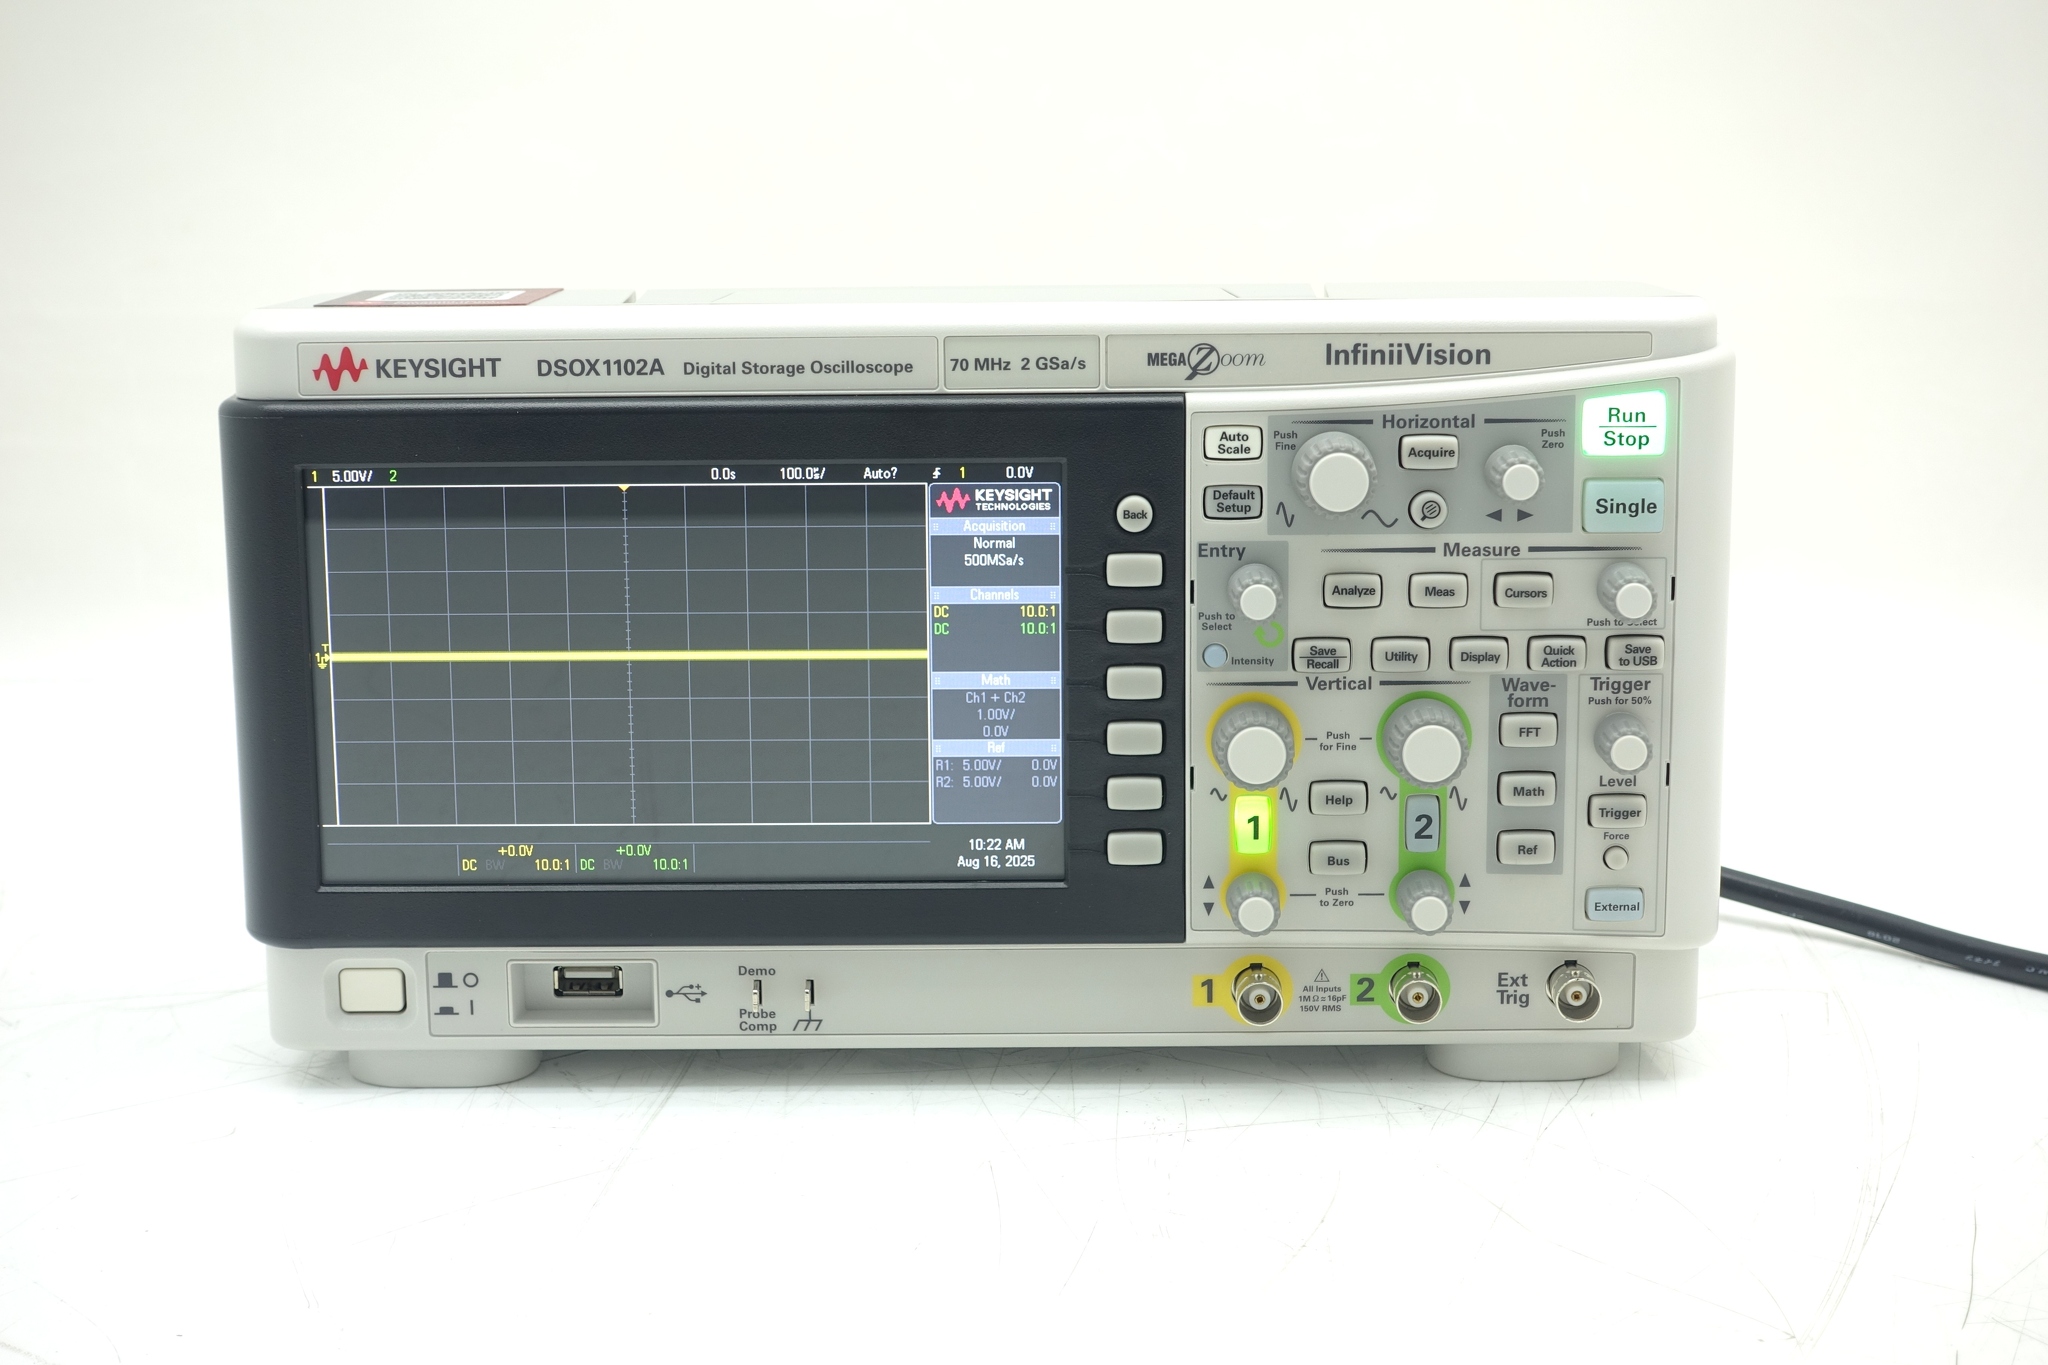The height and width of the screenshot is (1365, 2048).
Task: Open the Meas measurement menu
Action: click(1439, 591)
